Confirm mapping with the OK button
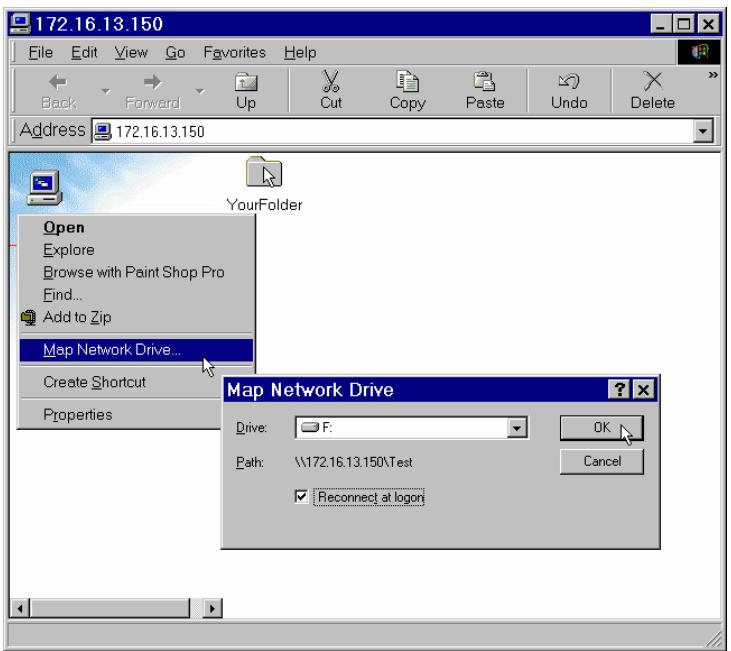Screen dimensions: 731x651 click(x=601, y=428)
